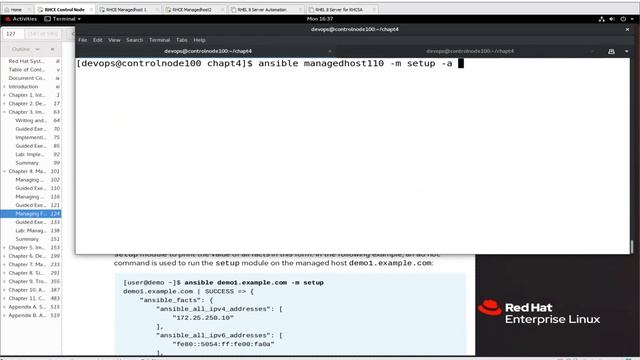Select the first devops@controlnode100 terminal tab

pos(208,51)
